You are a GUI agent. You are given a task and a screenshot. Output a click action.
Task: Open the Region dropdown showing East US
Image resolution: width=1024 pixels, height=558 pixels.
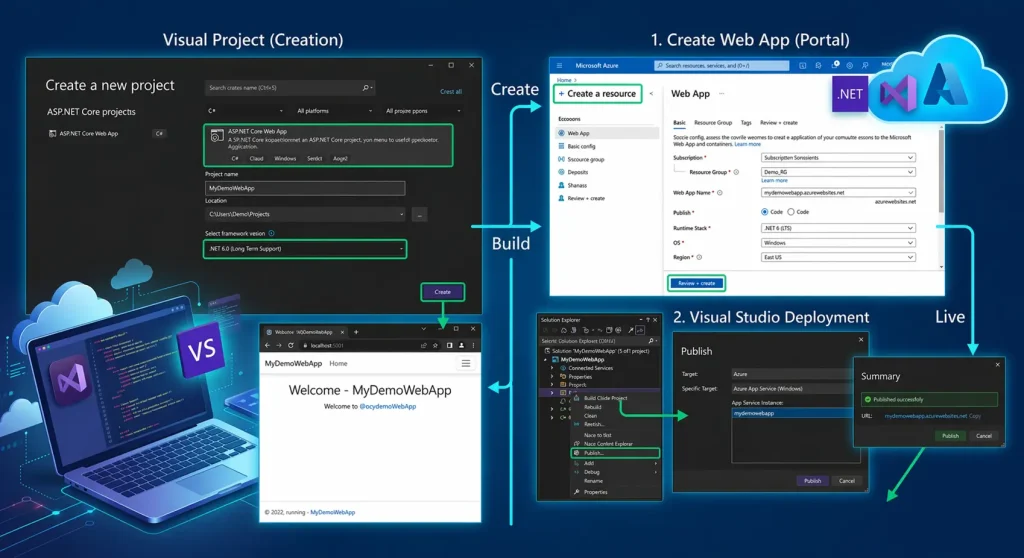838,257
